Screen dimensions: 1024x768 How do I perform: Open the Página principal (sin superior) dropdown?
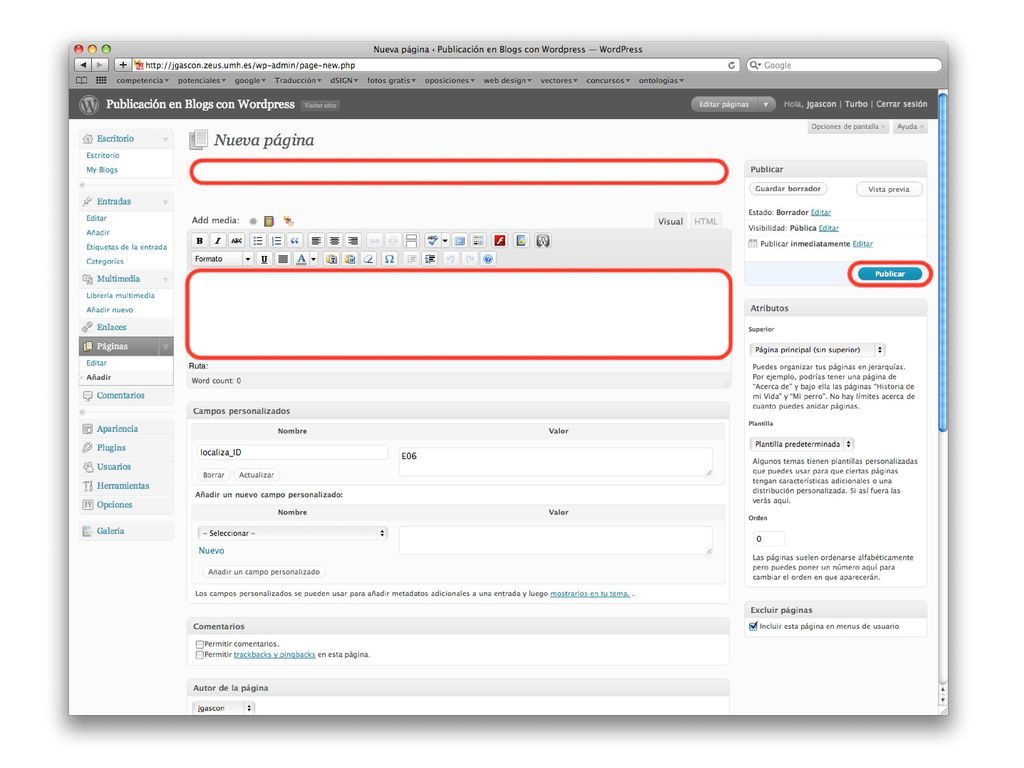point(817,350)
